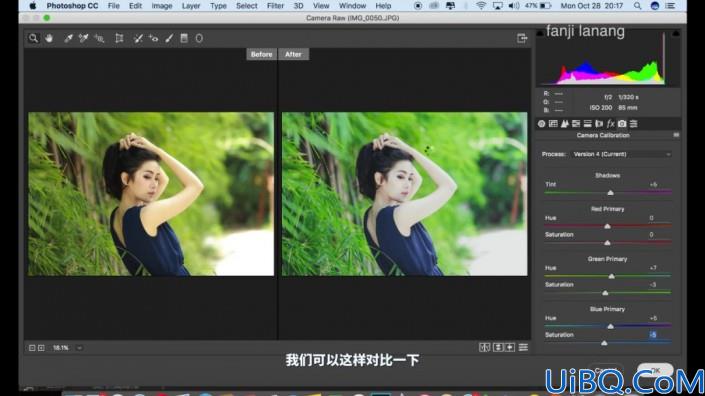The image size is (705, 396).
Task: Select the Spot Removal tool
Action: click(x=138, y=38)
